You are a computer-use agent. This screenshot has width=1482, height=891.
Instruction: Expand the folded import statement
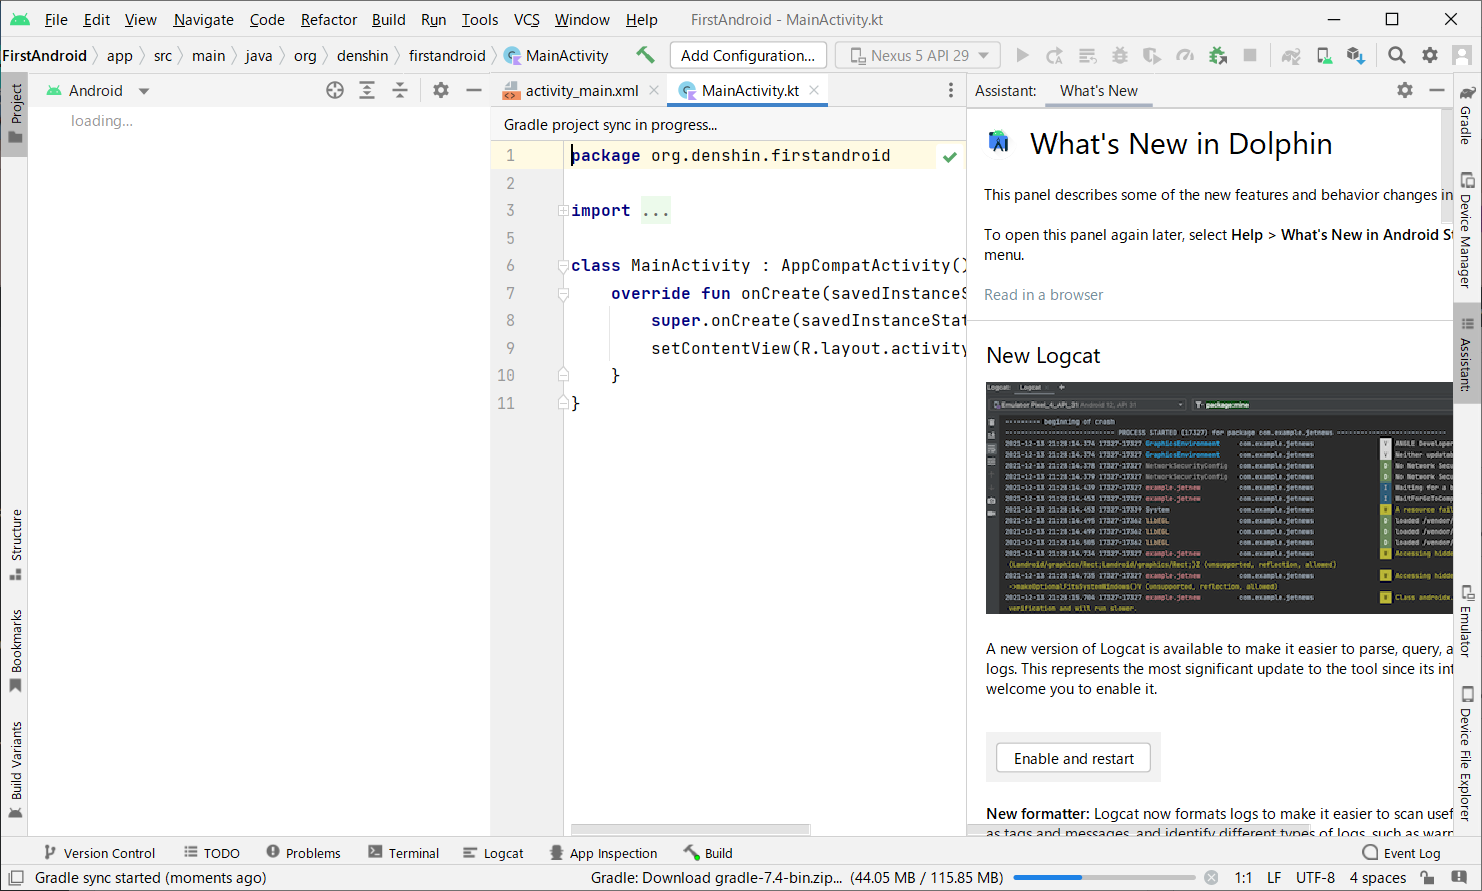click(x=655, y=210)
